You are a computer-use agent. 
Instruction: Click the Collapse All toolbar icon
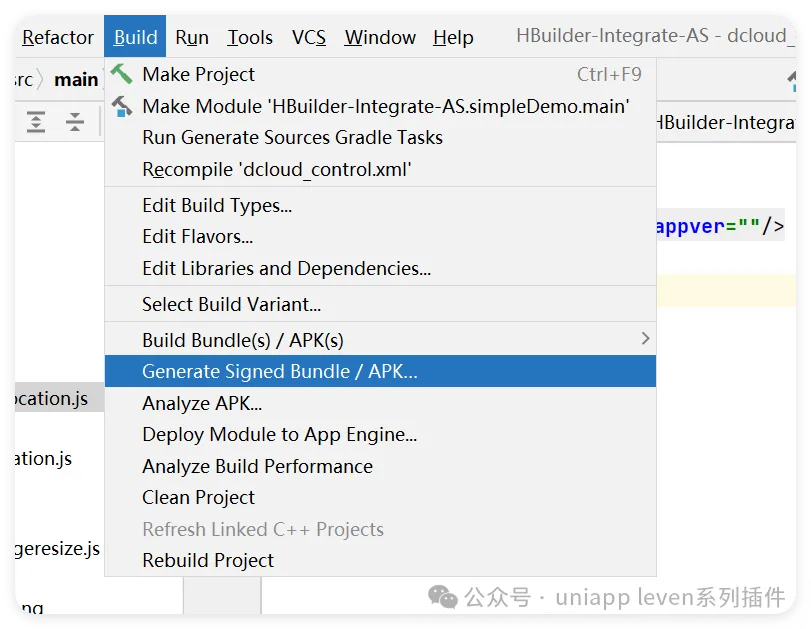tap(75, 122)
